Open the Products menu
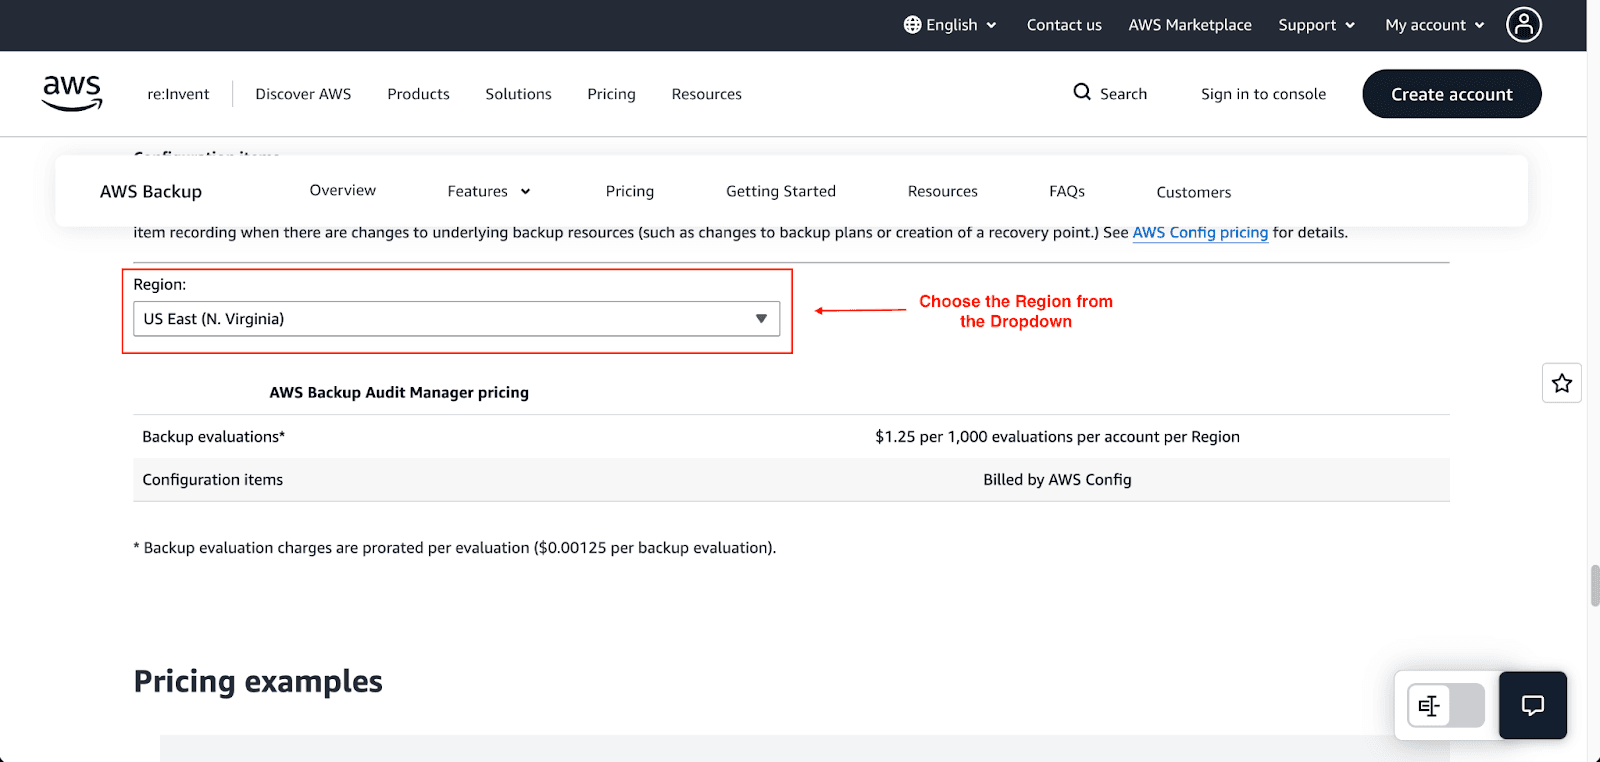The height and width of the screenshot is (762, 1600). click(418, 94)
